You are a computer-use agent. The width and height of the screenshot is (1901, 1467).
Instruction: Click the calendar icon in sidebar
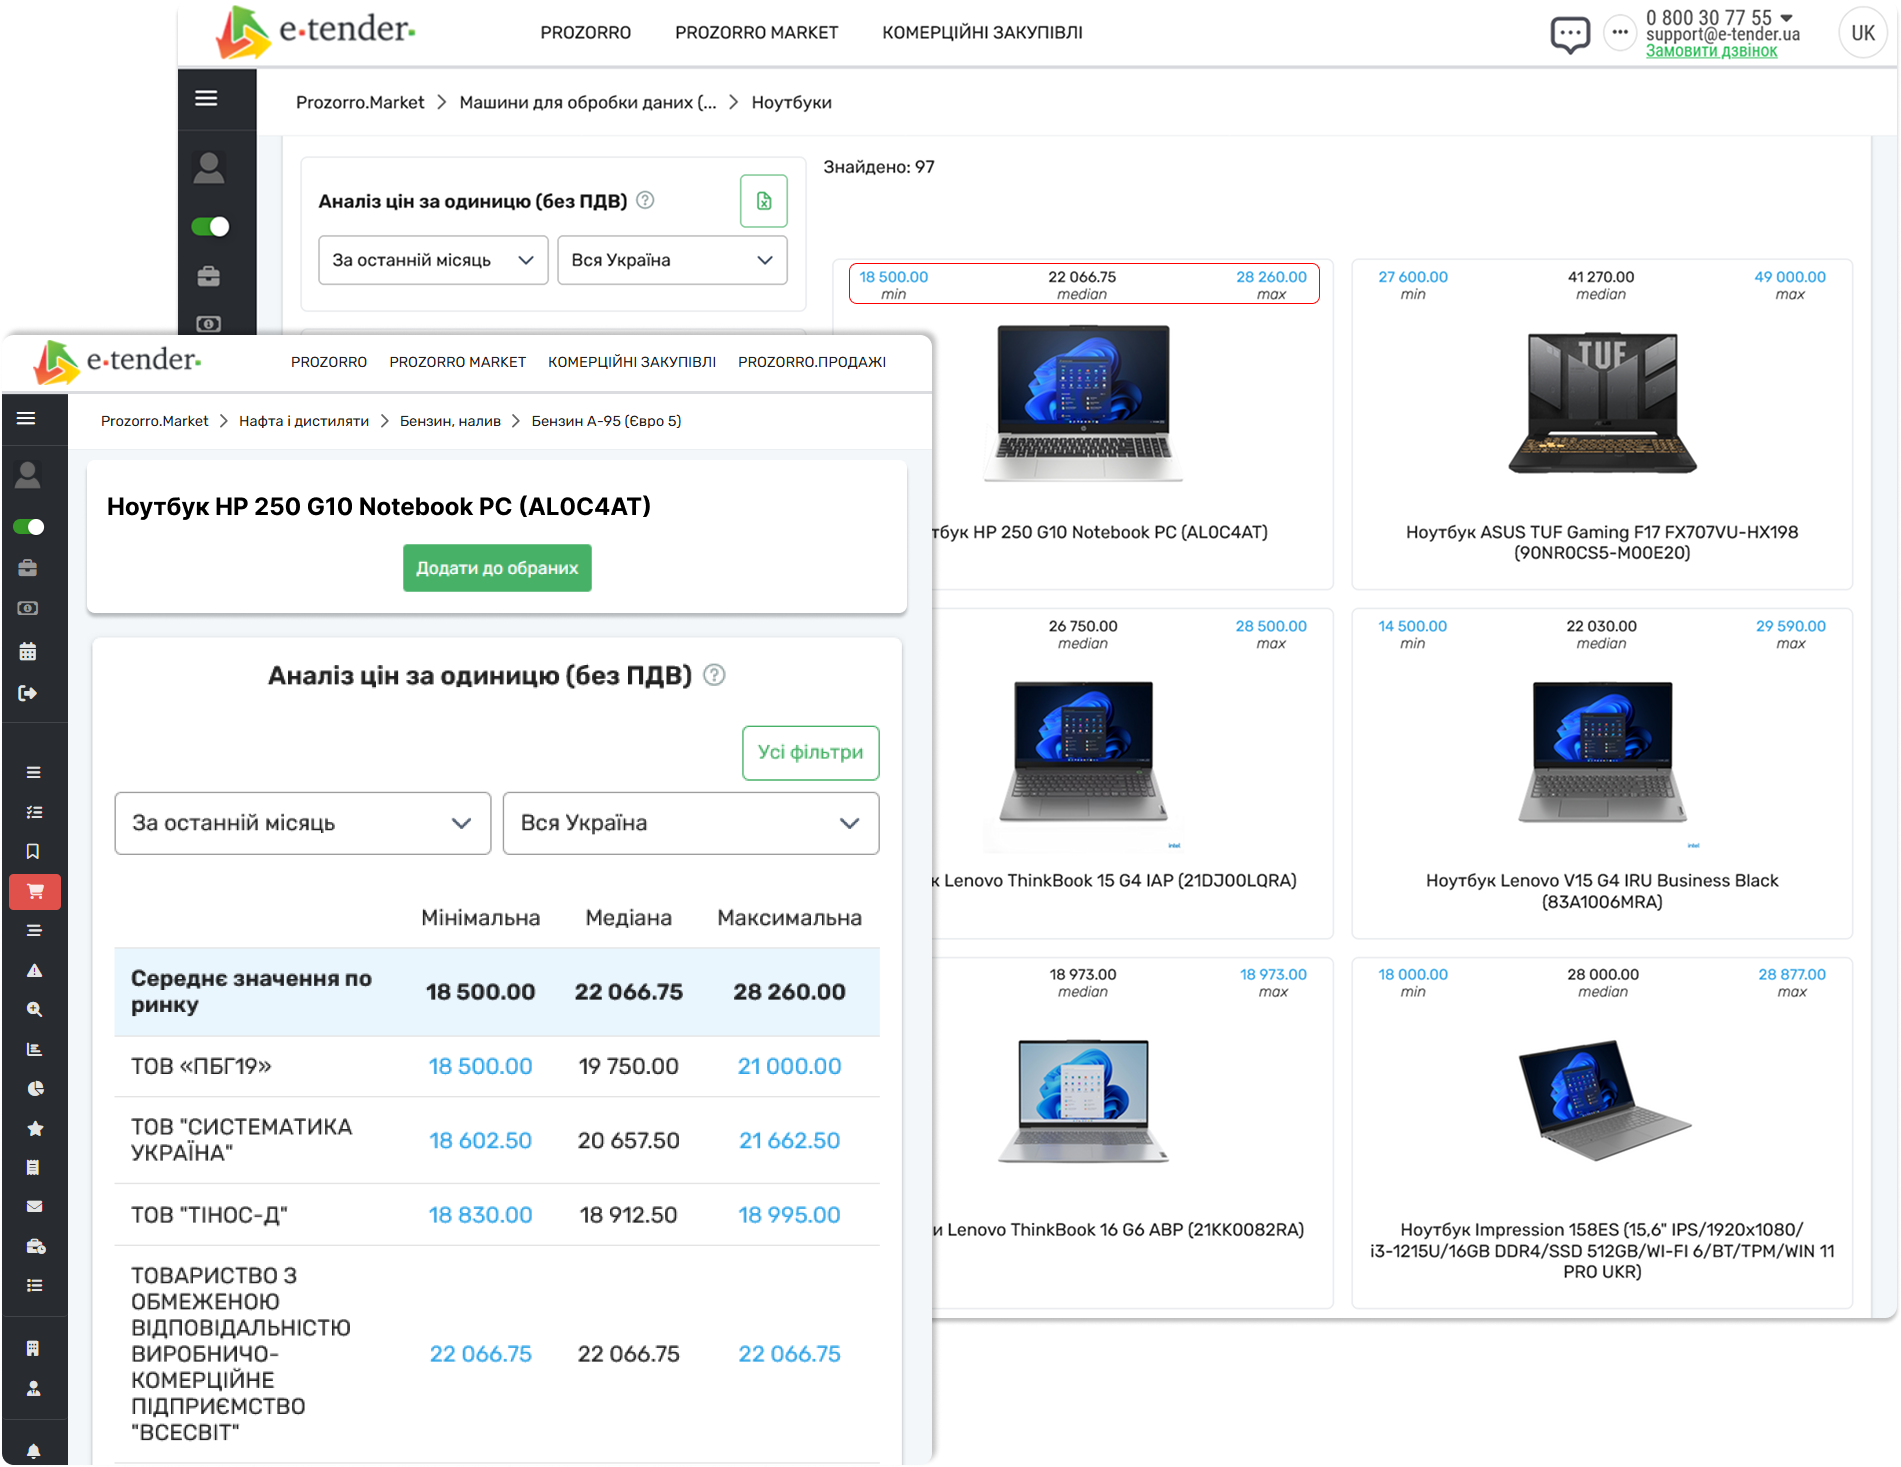(28, 651)
